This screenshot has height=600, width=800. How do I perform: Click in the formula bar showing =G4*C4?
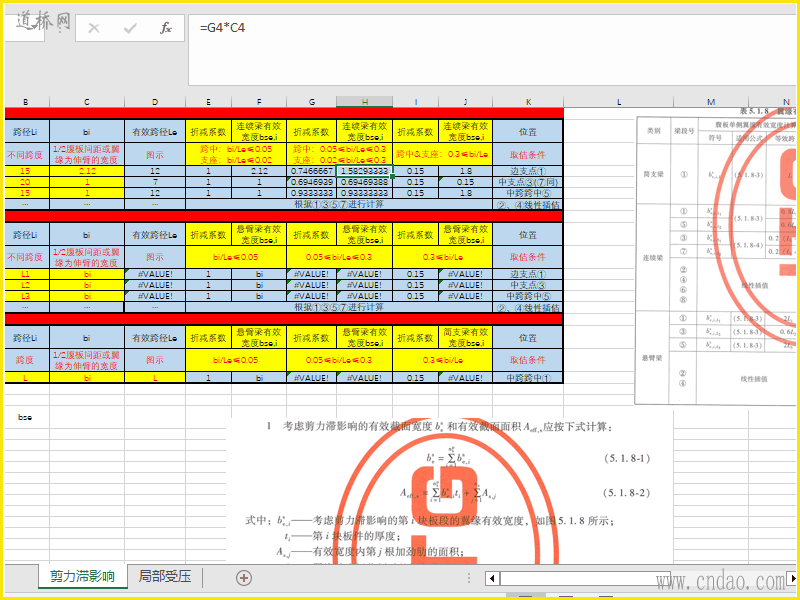click(492, 50)
